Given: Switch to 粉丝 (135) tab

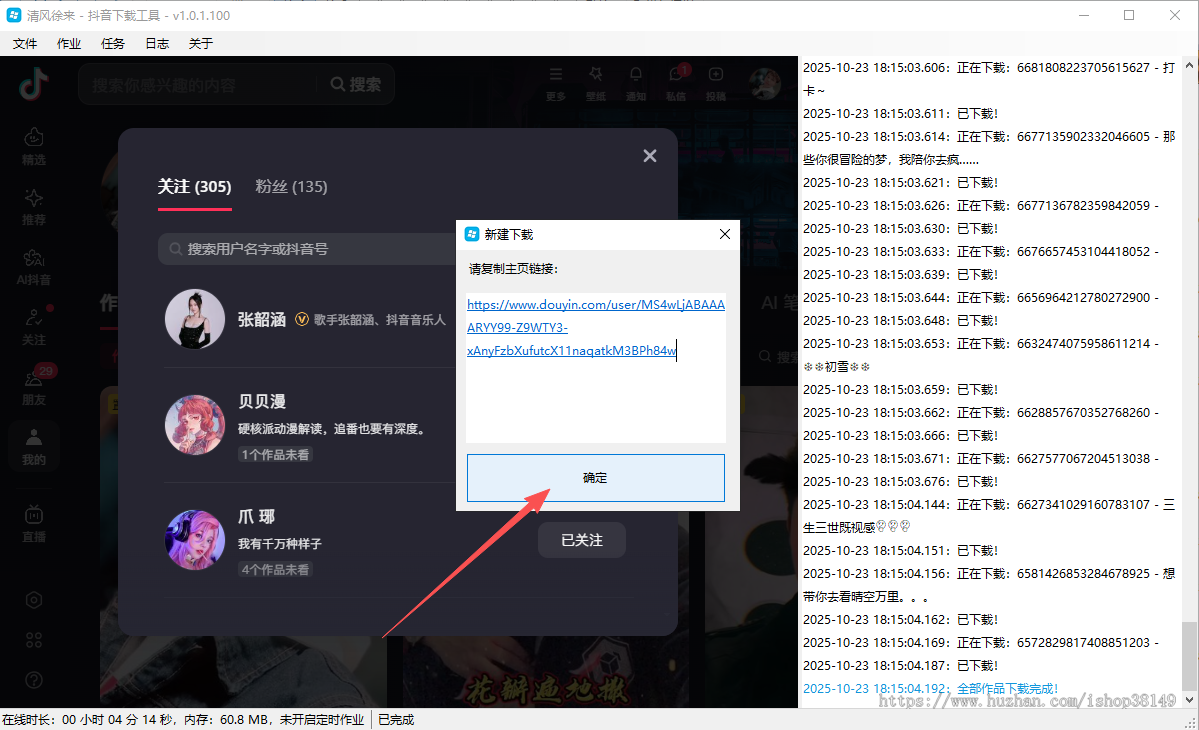Looking at the screenshot, I should coord(291,187).
